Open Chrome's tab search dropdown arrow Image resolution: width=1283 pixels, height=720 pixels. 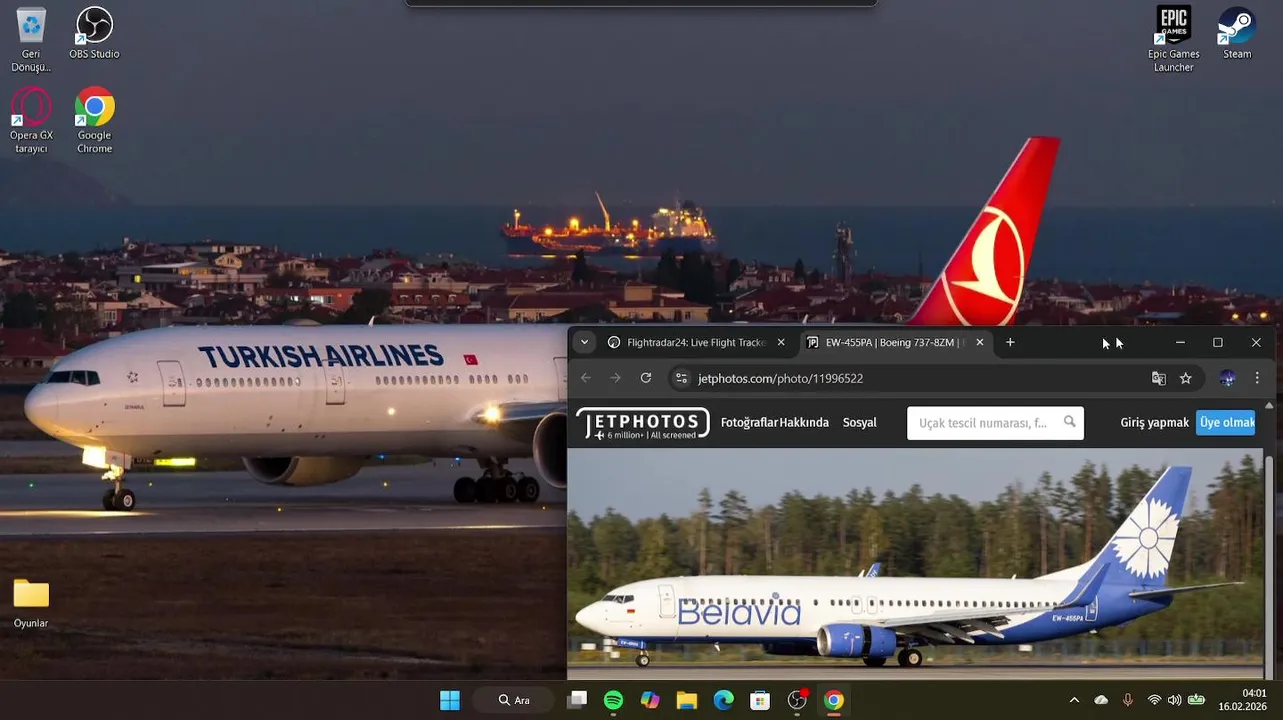pos(584,342)
